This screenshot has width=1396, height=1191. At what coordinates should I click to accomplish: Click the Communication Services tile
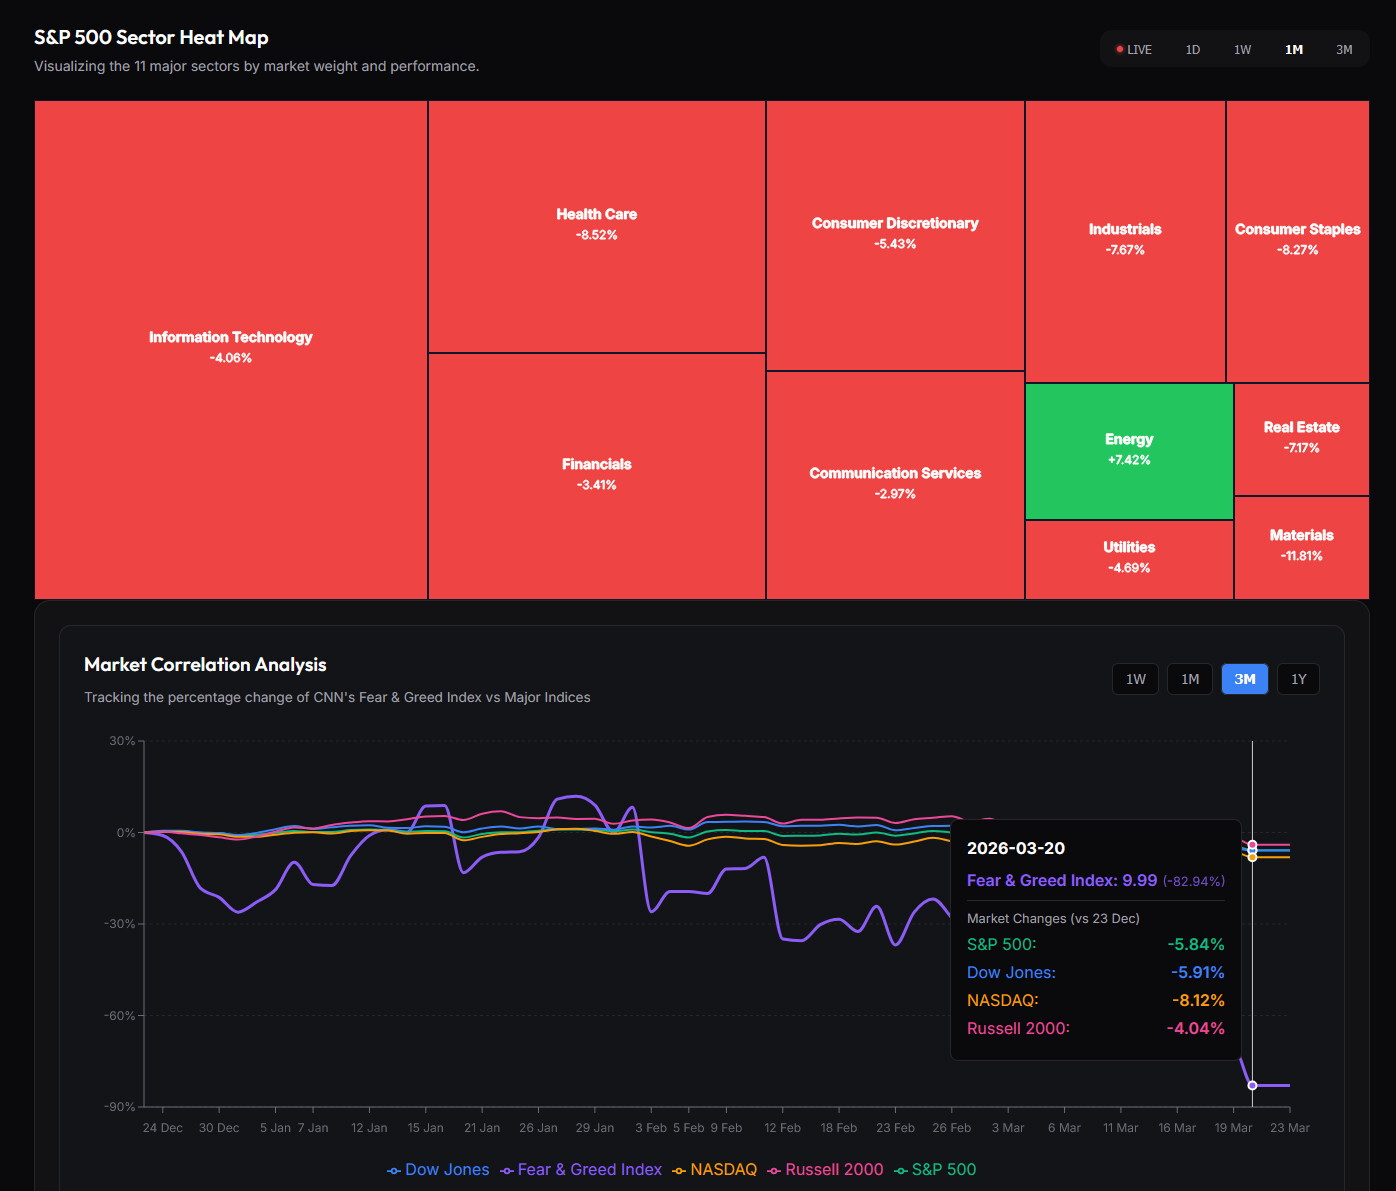(x=895, y=484)
